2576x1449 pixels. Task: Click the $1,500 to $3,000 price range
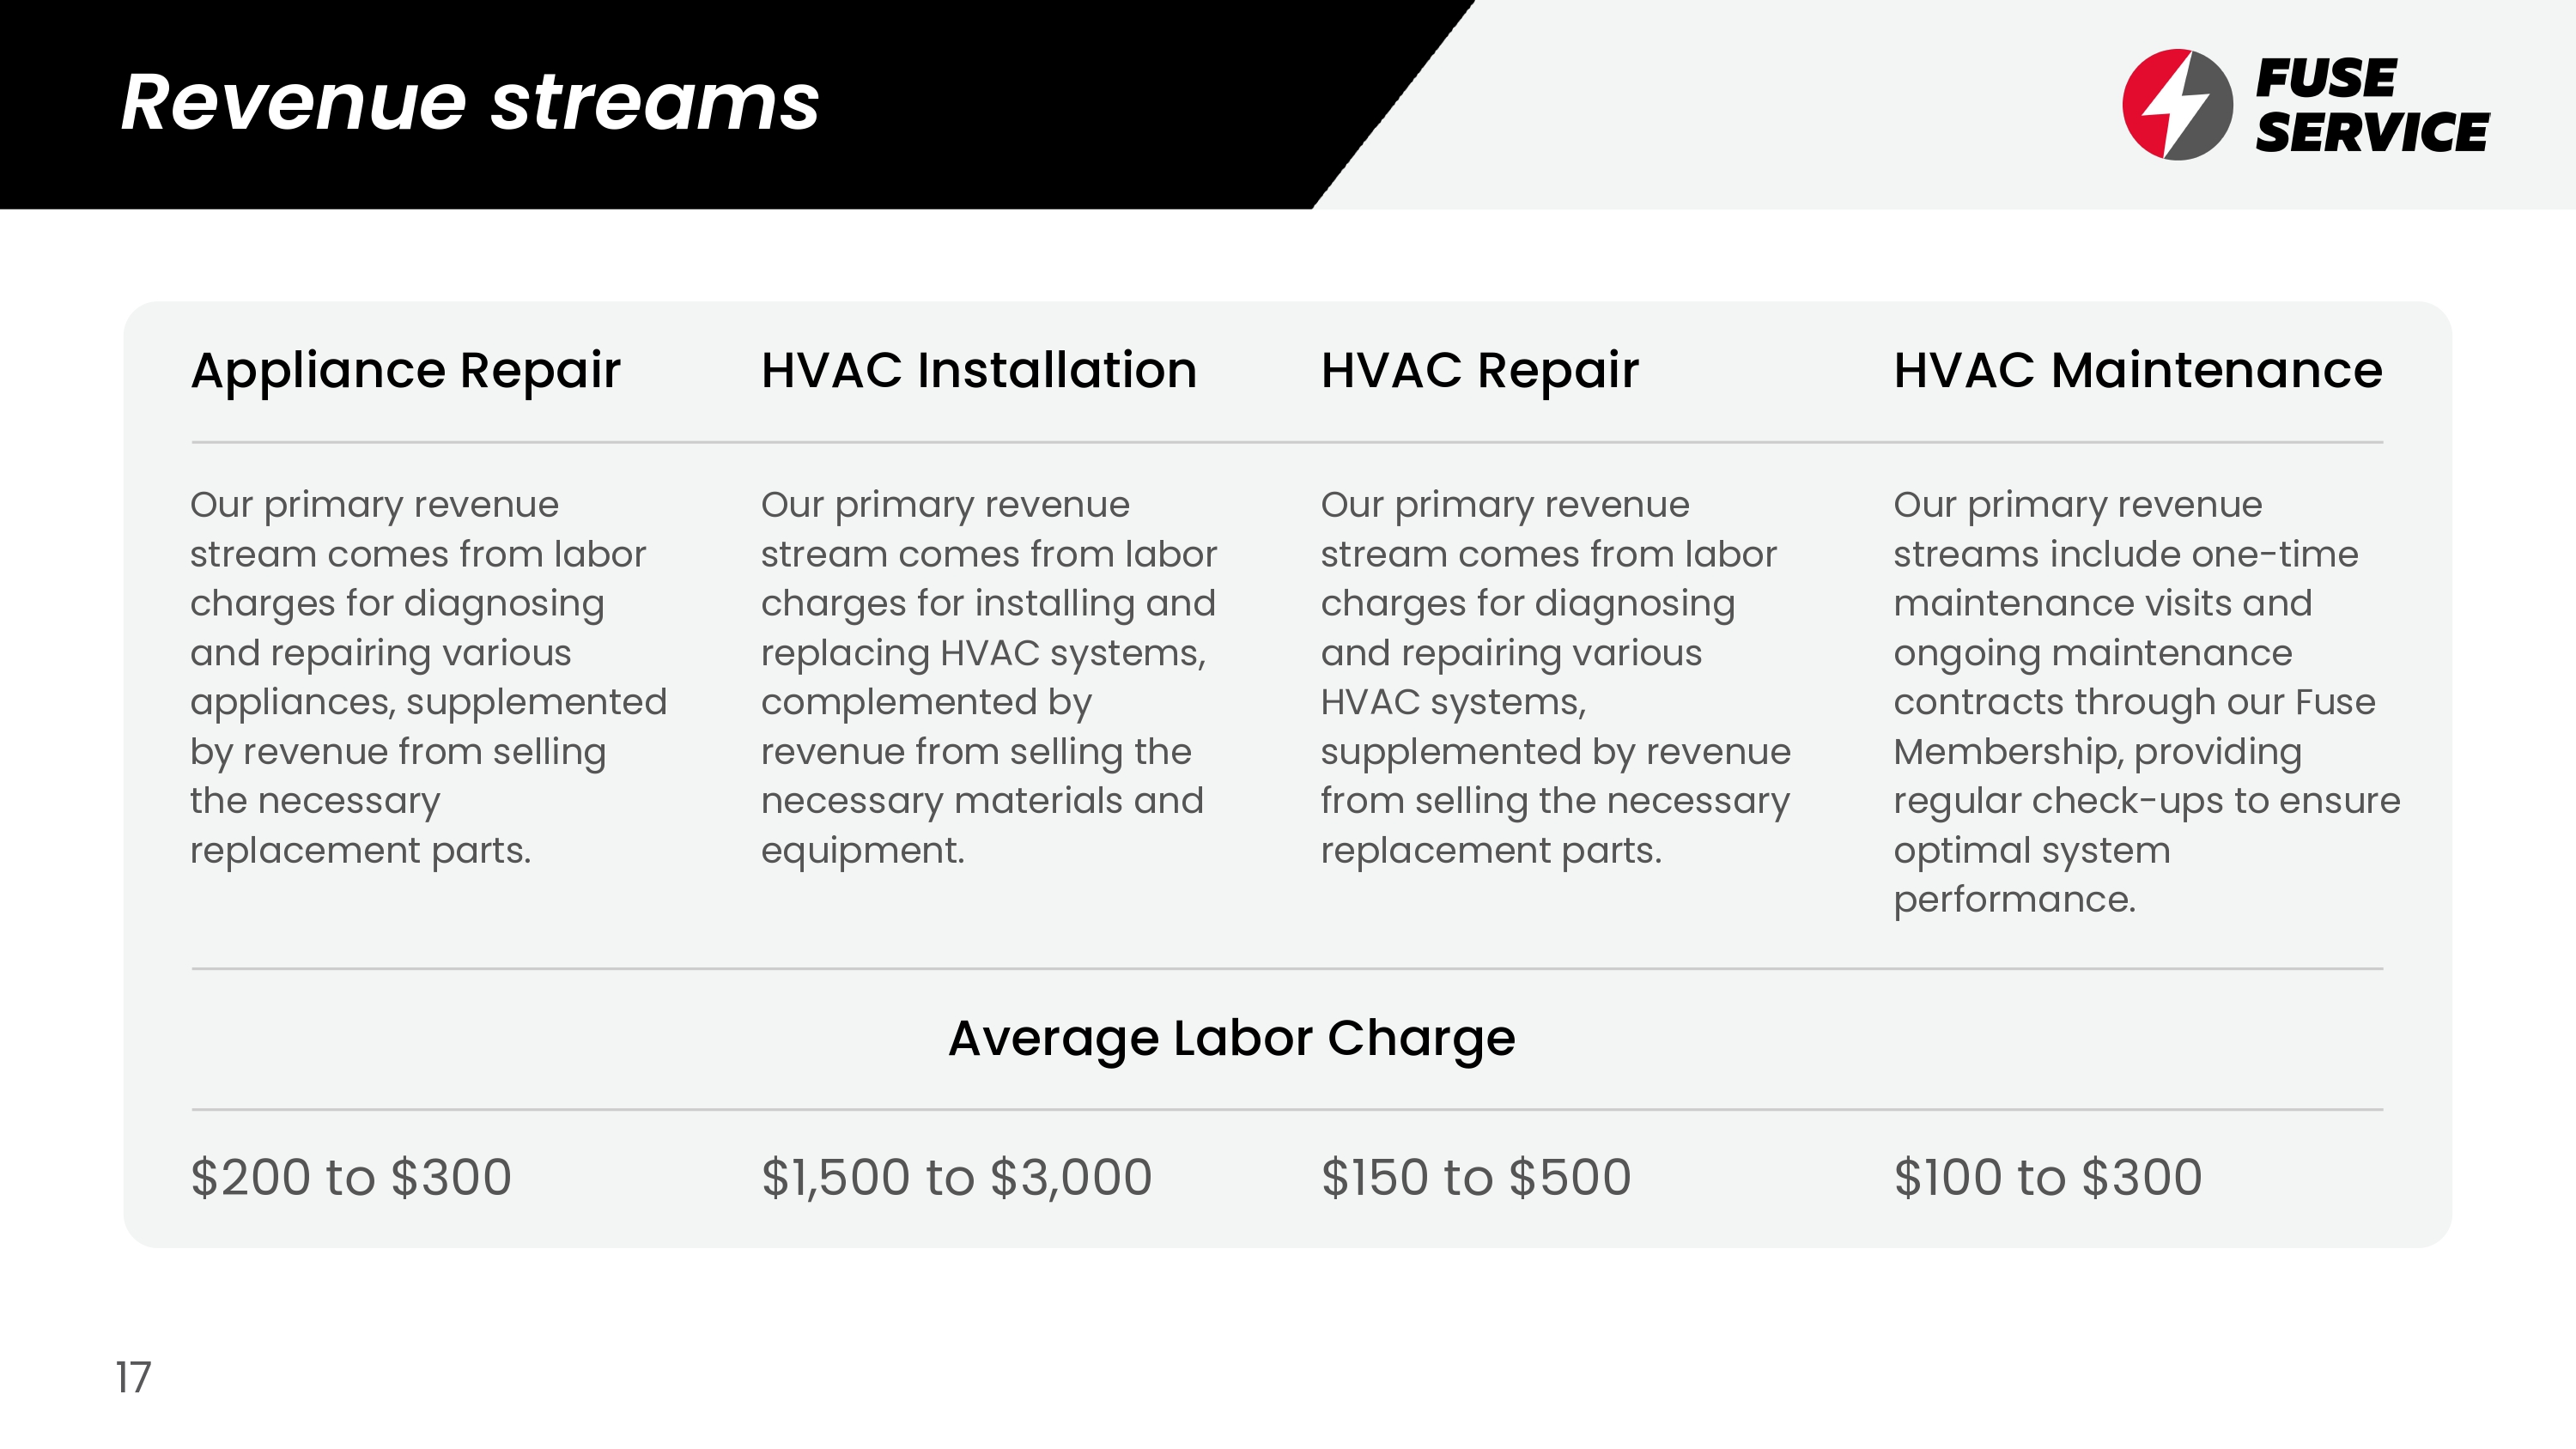pos(956,1177)
